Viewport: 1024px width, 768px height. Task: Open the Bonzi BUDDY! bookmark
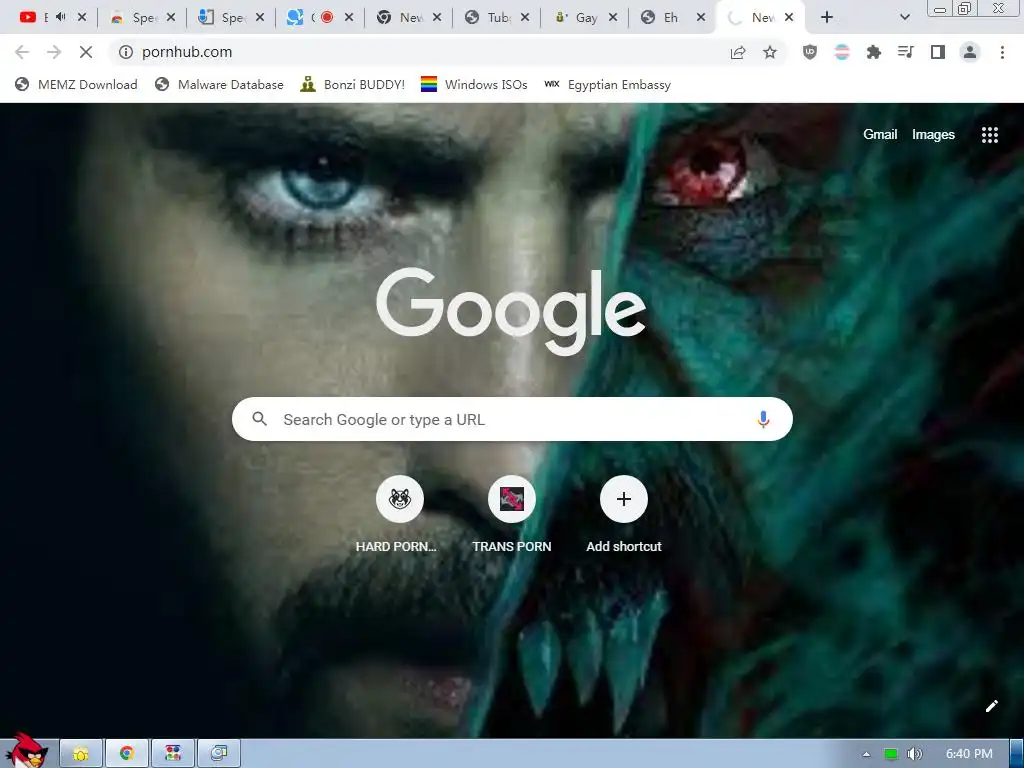[x=353, y=85]
